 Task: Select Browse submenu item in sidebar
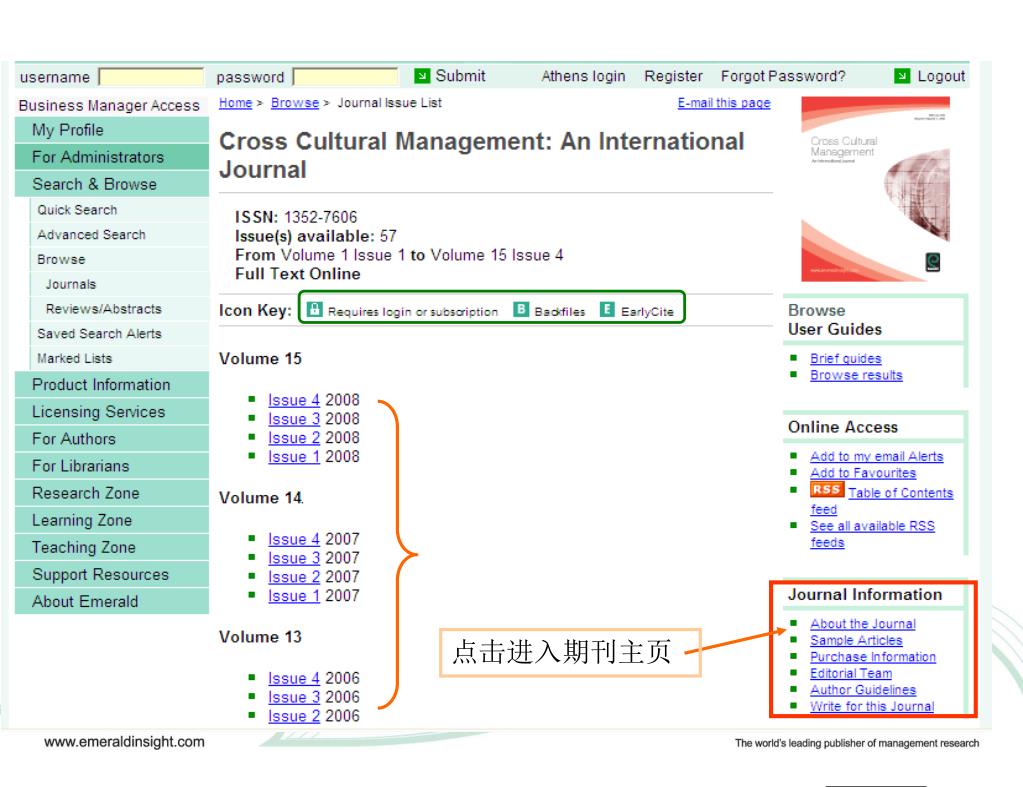point(119,260)
